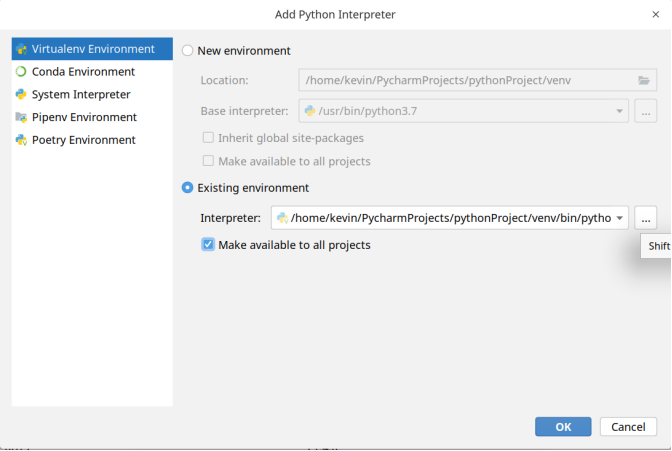Click the folder icon in Location field
672x451 pixels.
(644, 80)
